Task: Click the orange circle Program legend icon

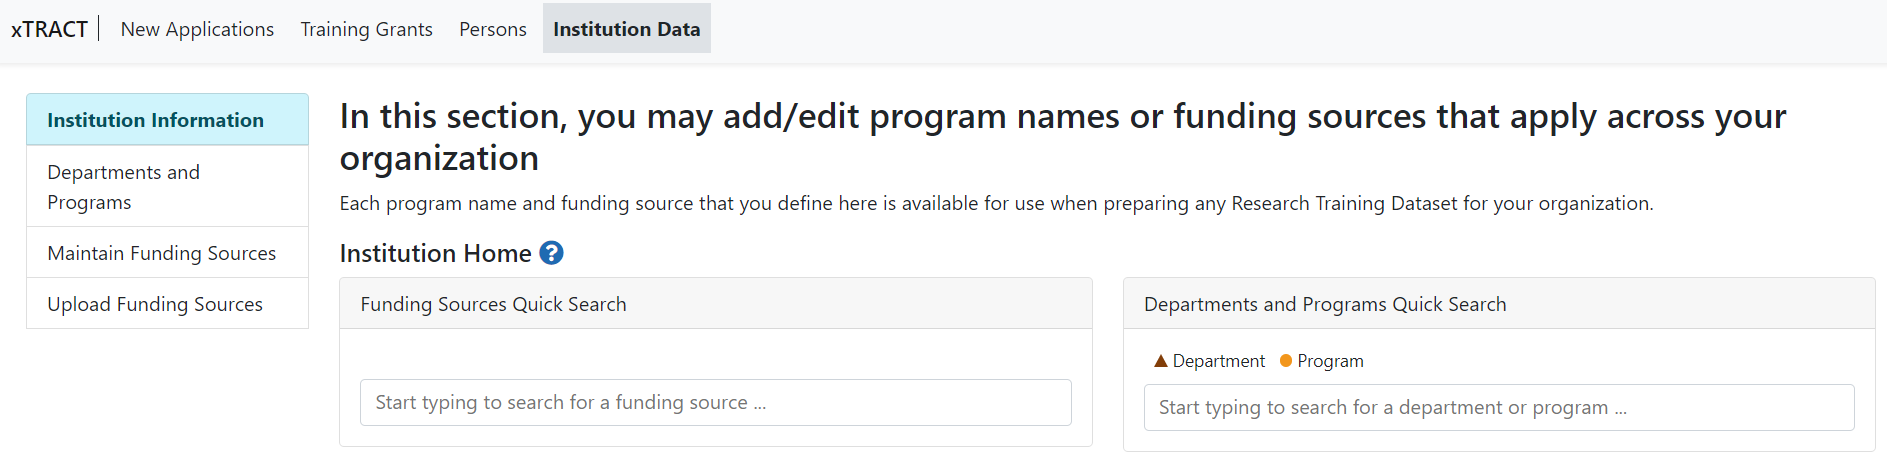Action: pos(1286,361)
